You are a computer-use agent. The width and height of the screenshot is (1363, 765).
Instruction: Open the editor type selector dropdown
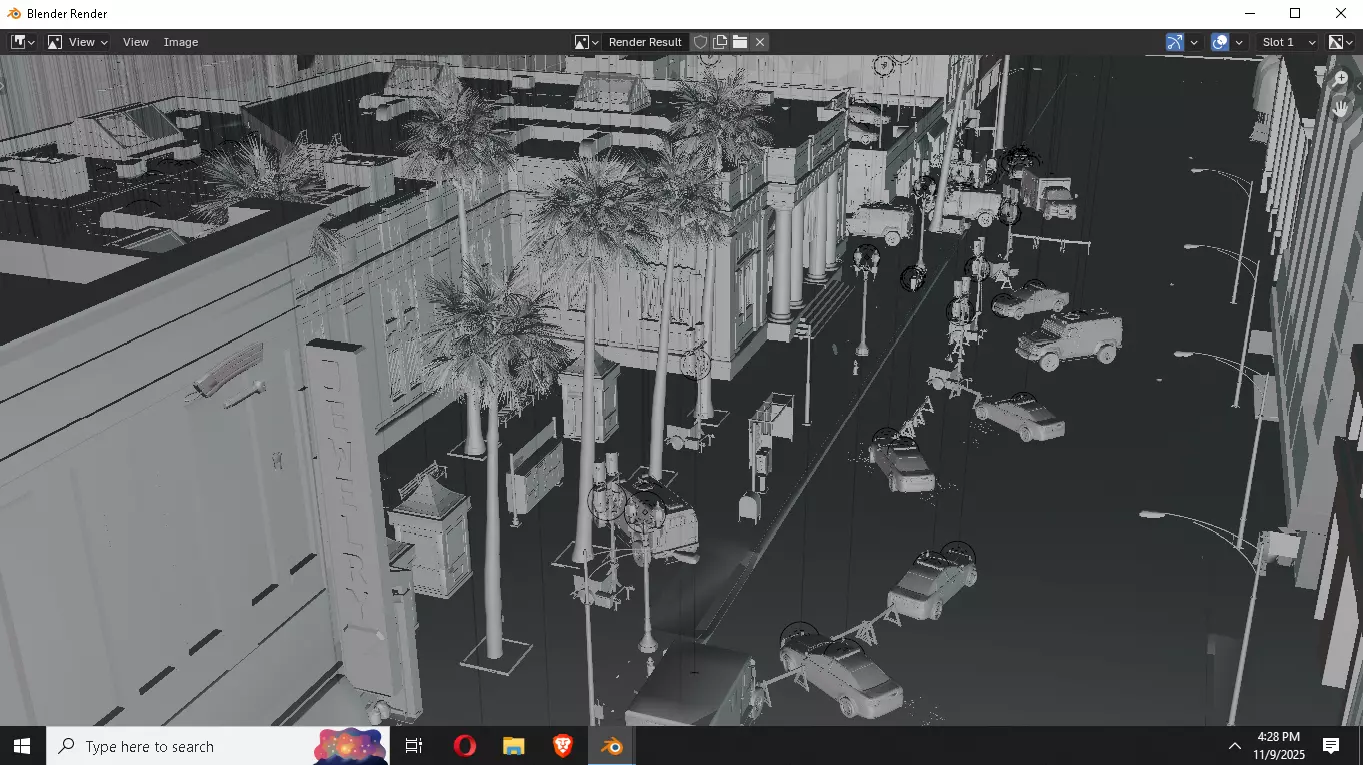pos(22,42)
